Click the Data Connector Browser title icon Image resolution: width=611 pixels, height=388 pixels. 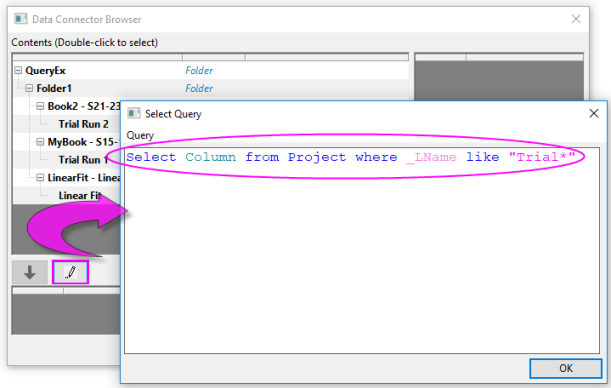[x=21, y=19]
